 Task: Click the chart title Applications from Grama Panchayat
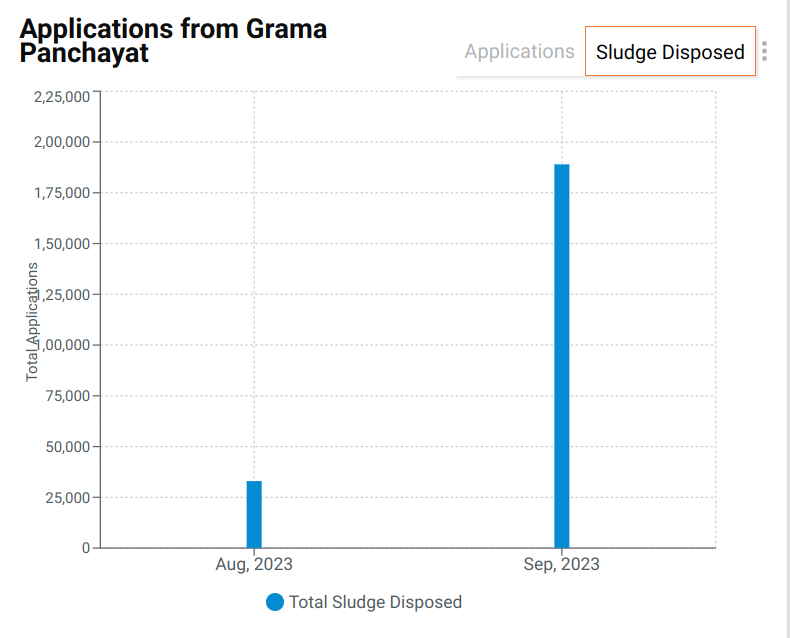pos(173,41)
